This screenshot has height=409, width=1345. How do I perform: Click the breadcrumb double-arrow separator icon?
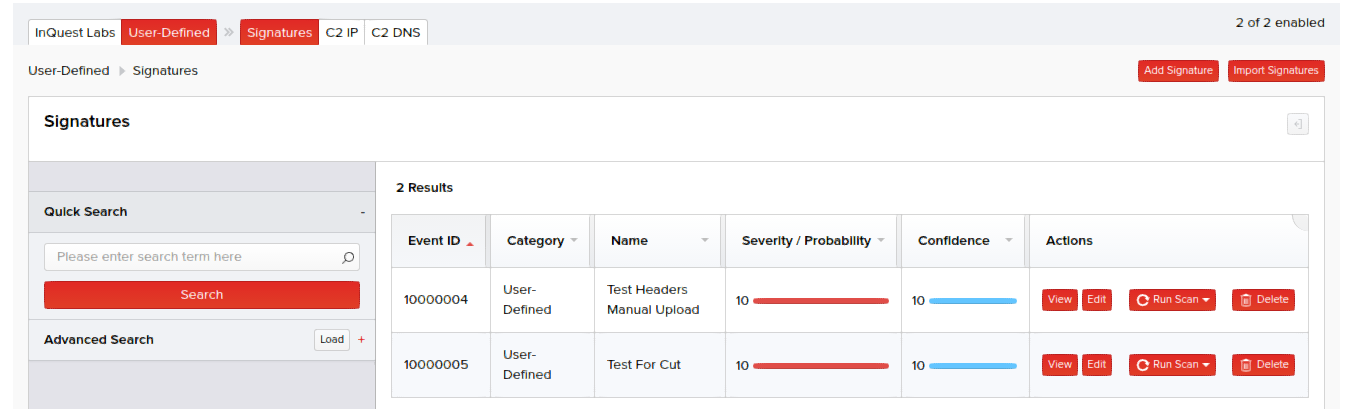[x=229, y=32]
